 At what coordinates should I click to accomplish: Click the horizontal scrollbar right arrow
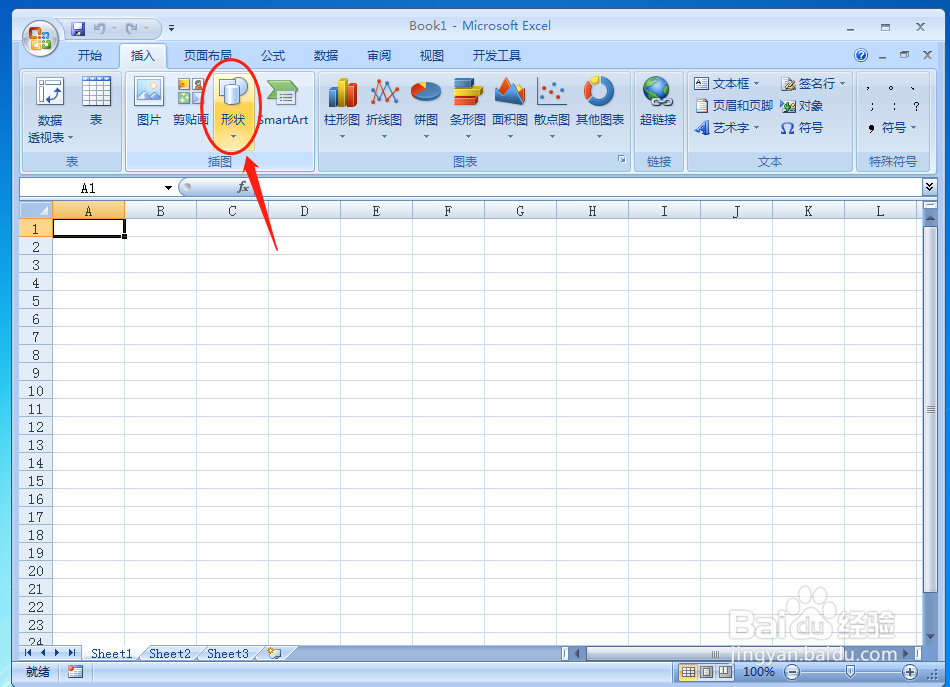click(906, 653)
